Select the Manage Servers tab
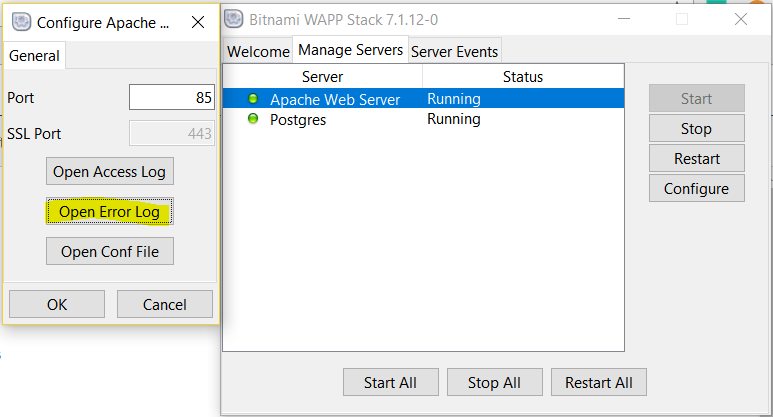The width and height of the screenshot is (773, 417). pyautogui.click(x=350, y=50)
